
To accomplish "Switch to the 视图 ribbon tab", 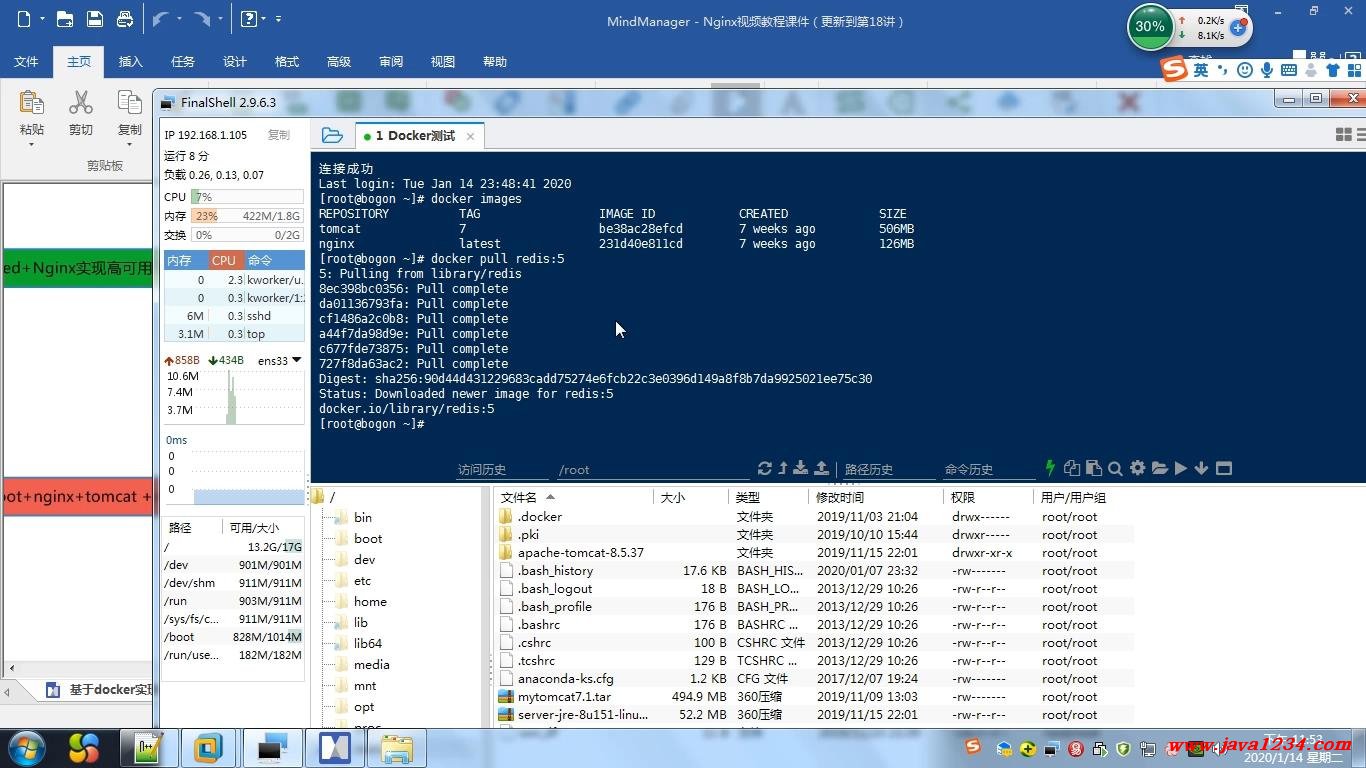I will pyautogui.click(x=443, y=61).
